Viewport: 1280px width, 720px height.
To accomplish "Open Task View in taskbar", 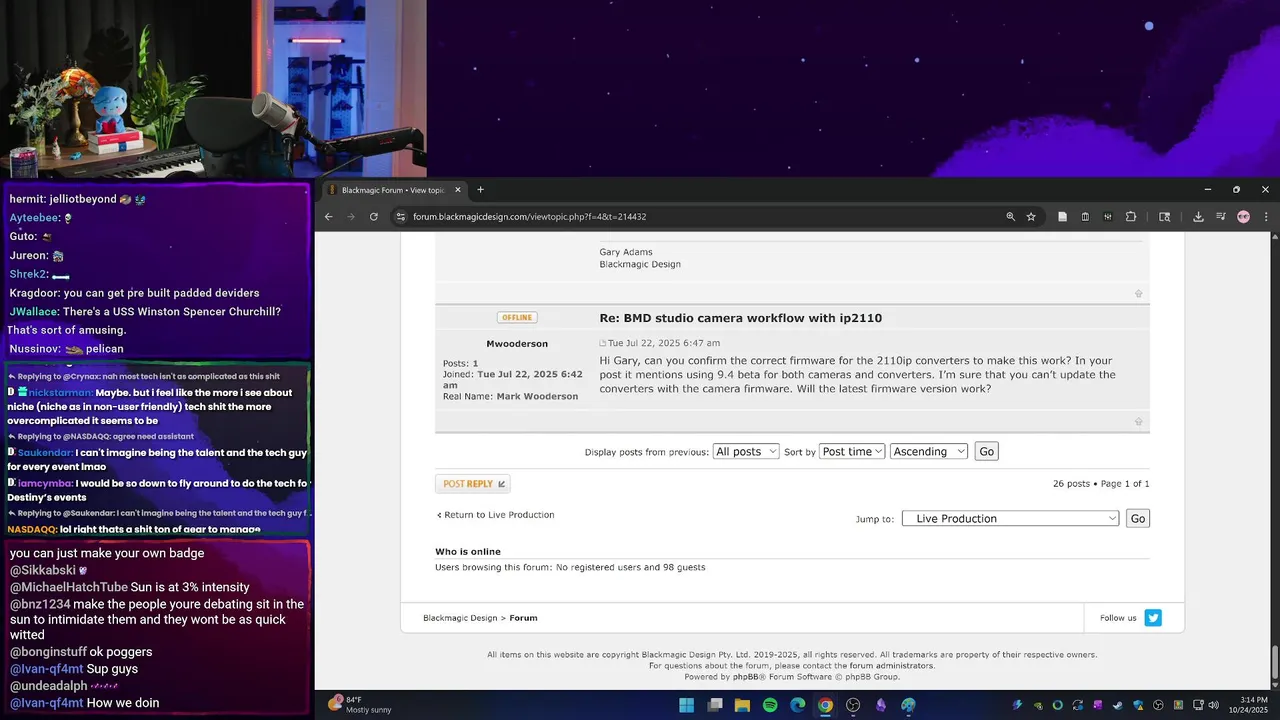I will pos(715,705).
